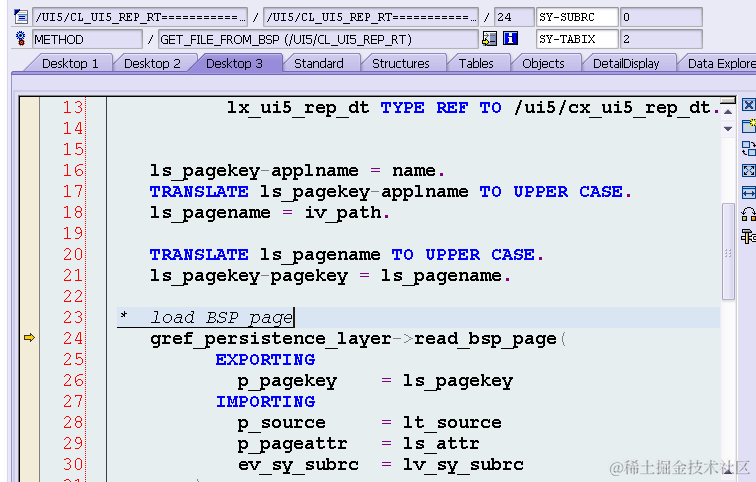Click the SY-TABIX field
The image size is (756, 482).
point(577,39)
